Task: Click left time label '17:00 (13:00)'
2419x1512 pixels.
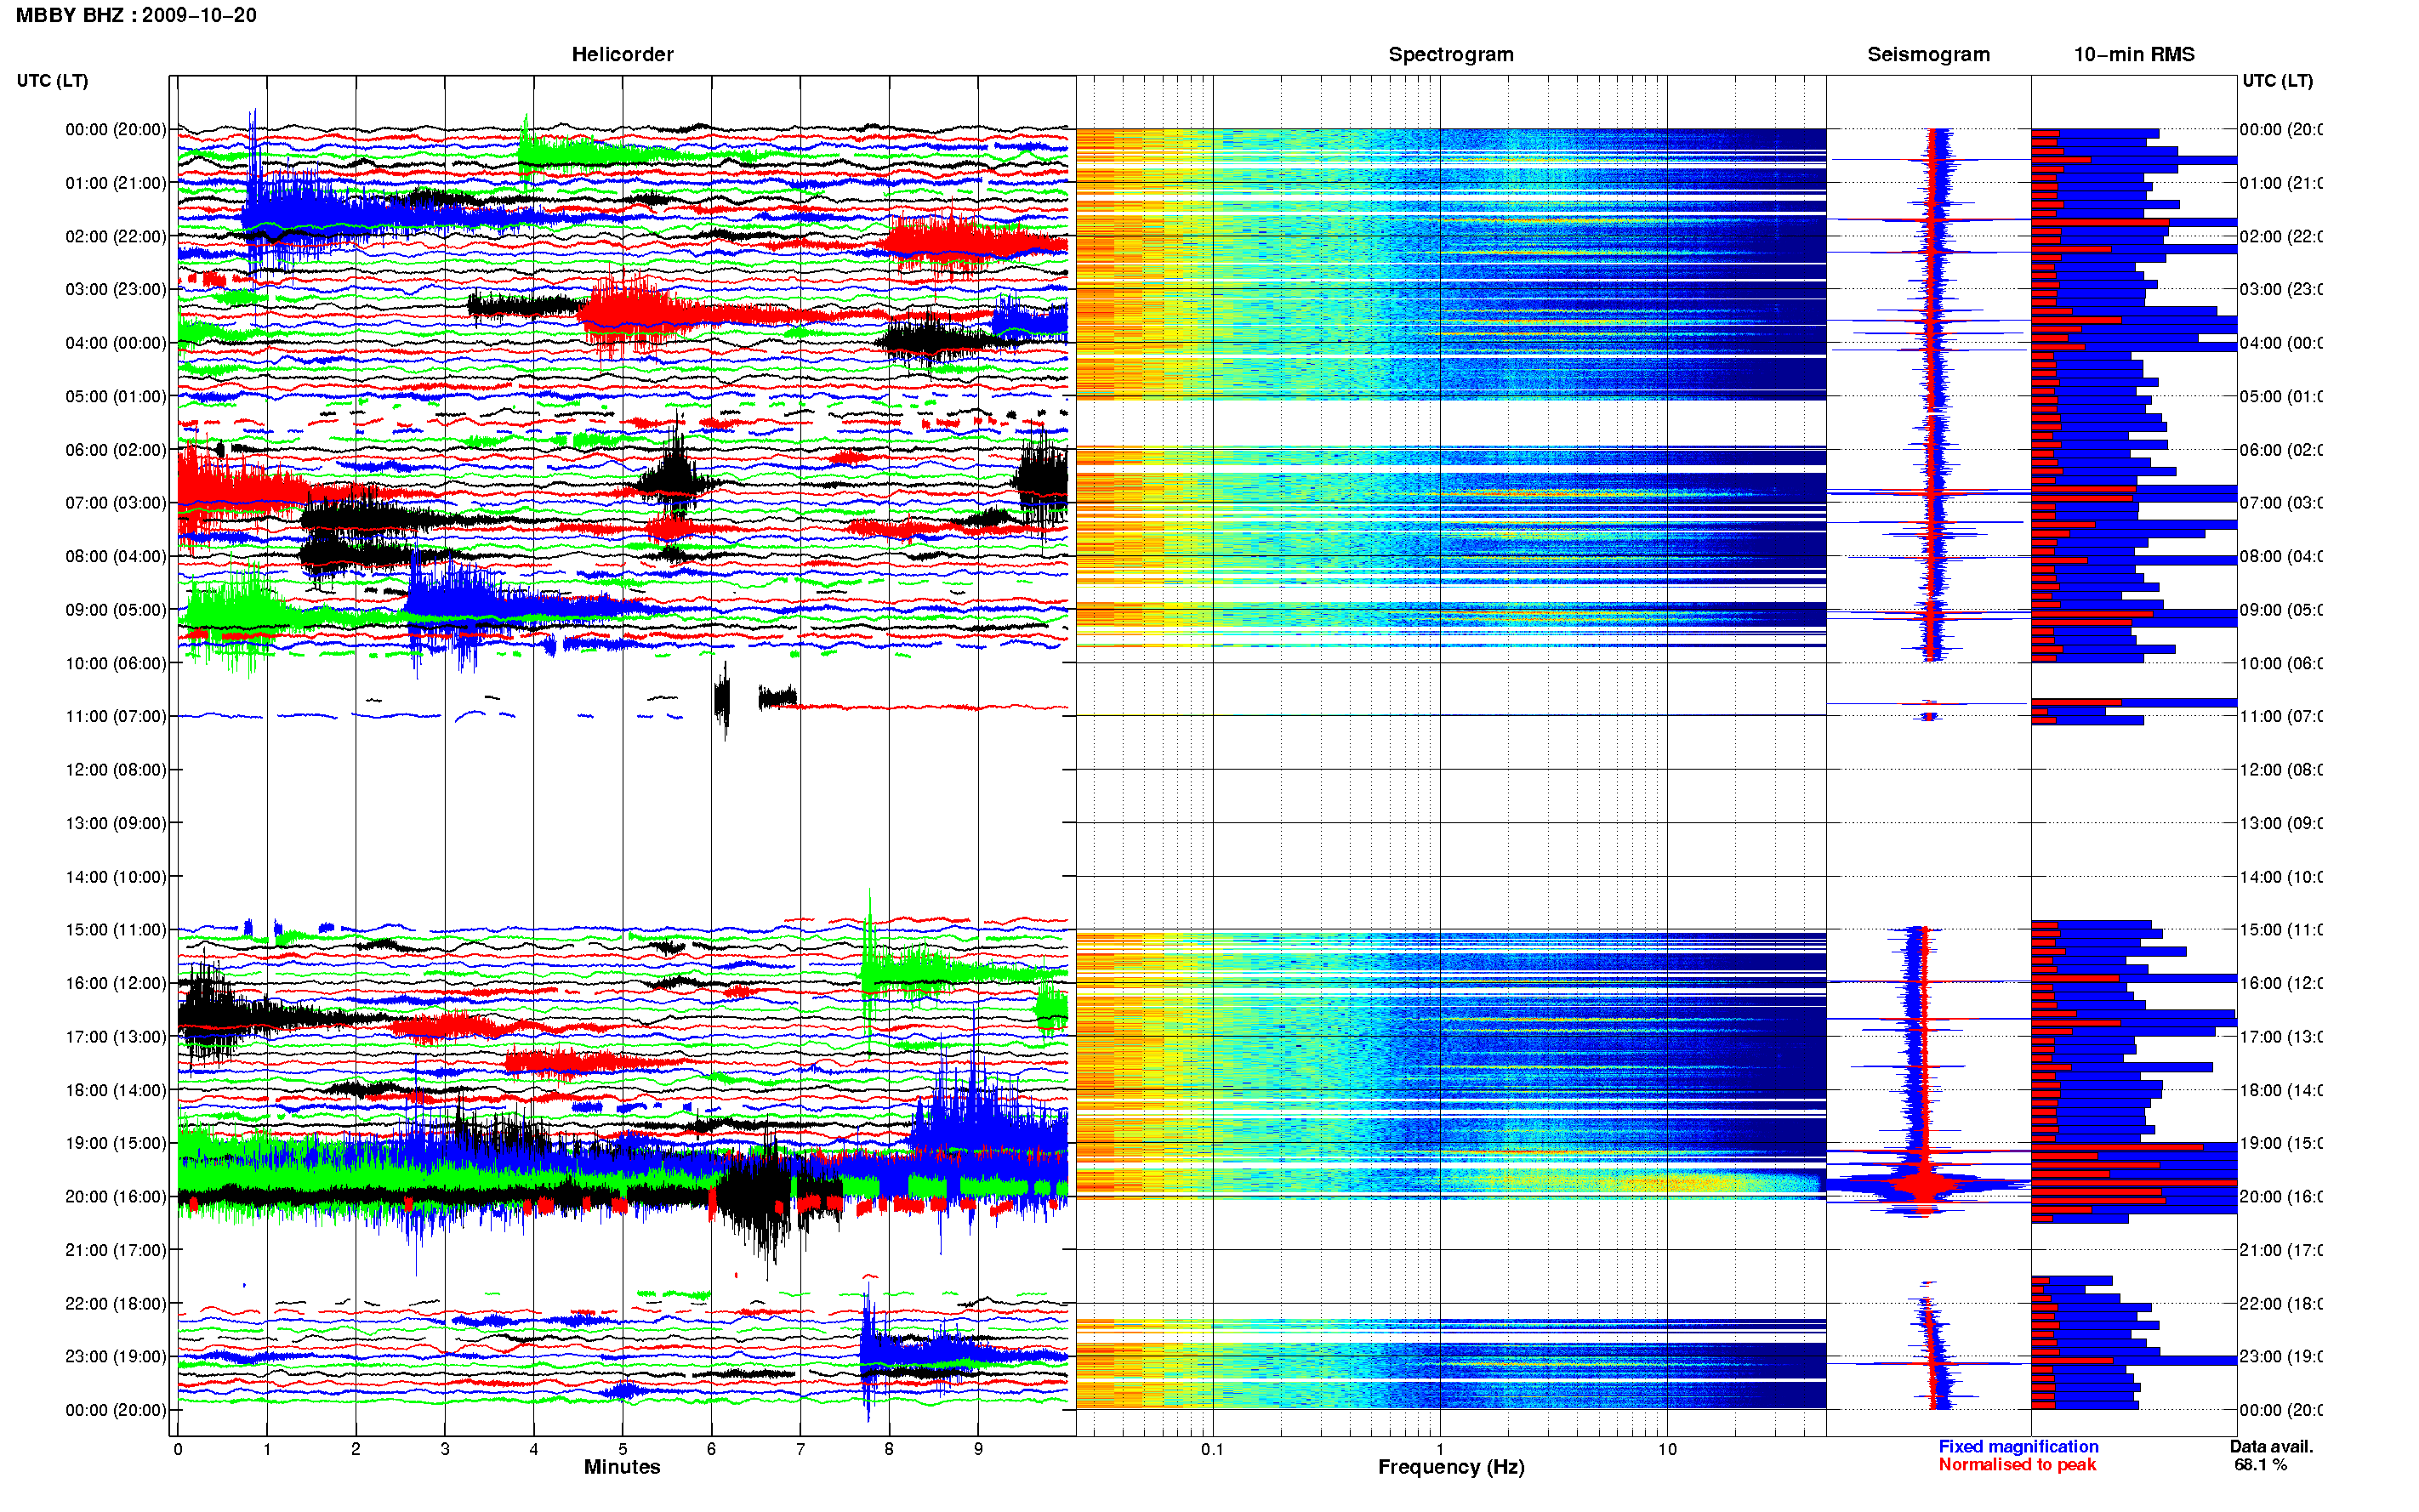Action: 116,1036
